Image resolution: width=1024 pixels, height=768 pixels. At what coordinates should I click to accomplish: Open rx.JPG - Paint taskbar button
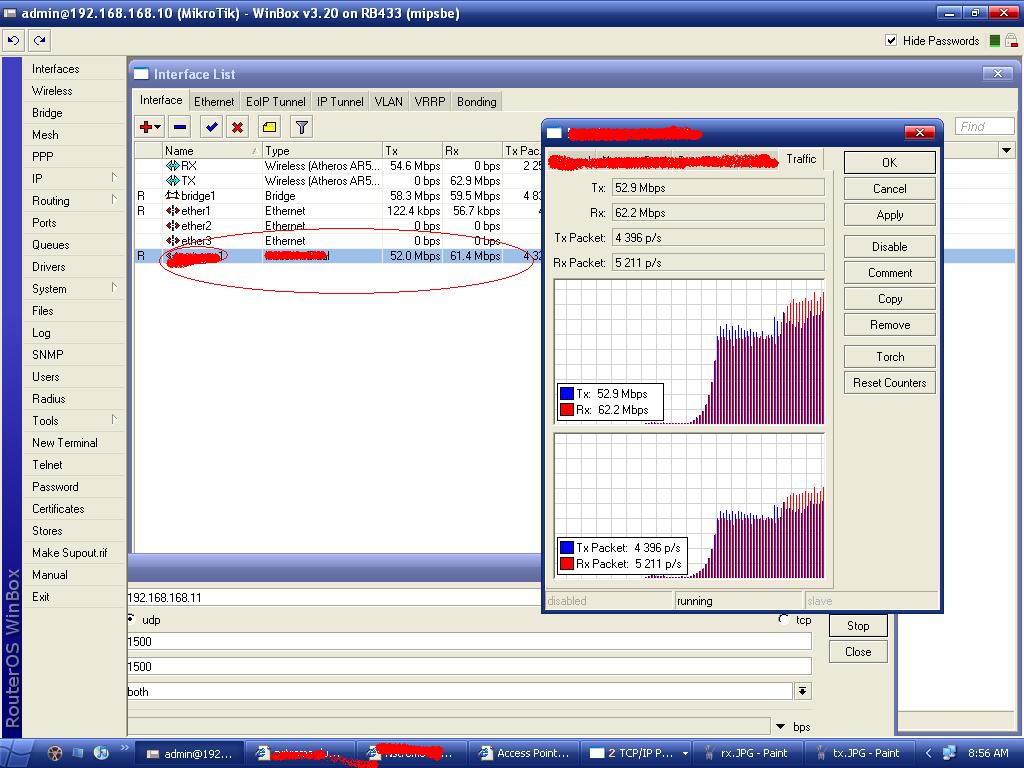coord(746,753)
